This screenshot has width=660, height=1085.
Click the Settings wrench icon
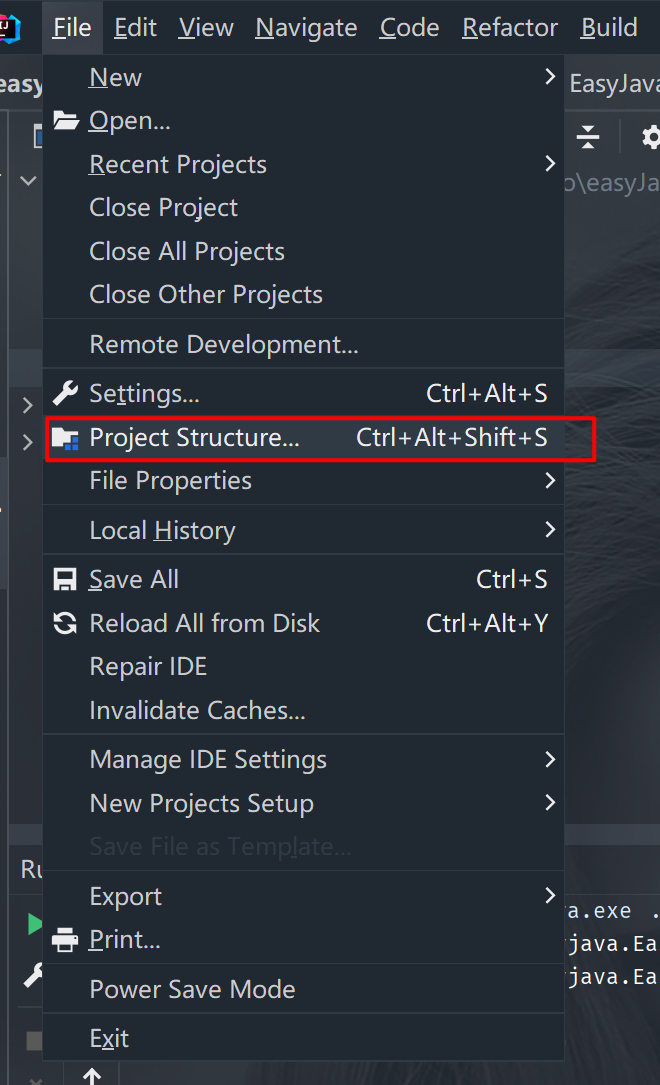[x=65, y=393]
